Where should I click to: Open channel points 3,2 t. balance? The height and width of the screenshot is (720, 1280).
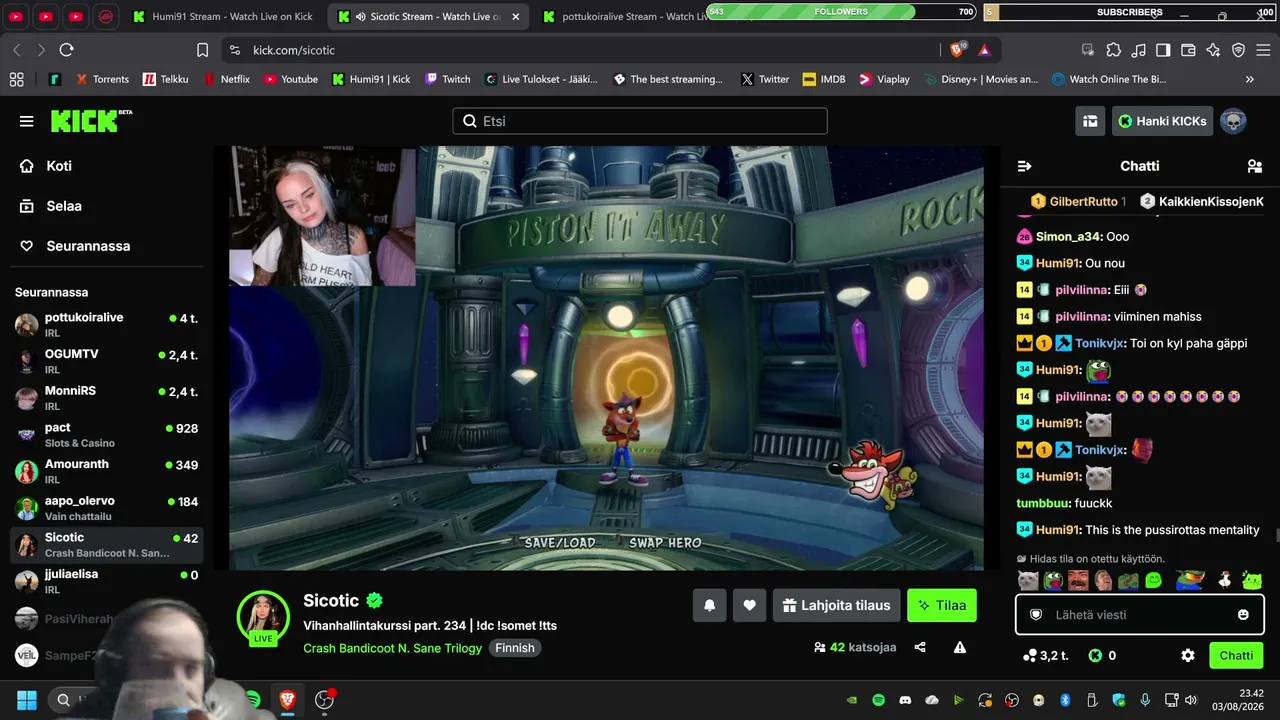click(1045, 656)
